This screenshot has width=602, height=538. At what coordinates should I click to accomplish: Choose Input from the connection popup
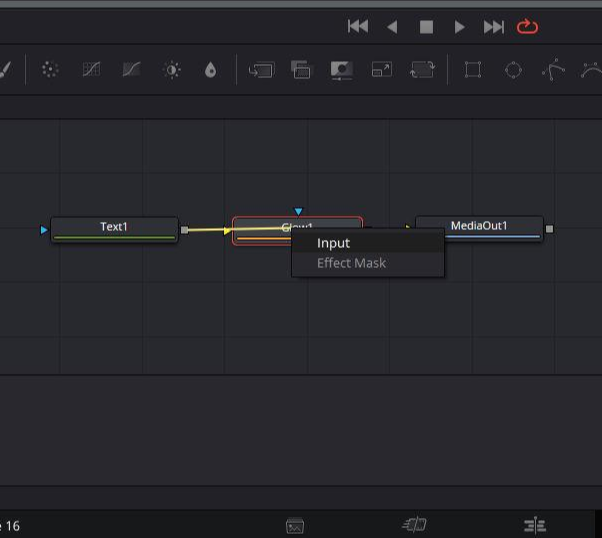pyautogui.click(x=368, y=243)
